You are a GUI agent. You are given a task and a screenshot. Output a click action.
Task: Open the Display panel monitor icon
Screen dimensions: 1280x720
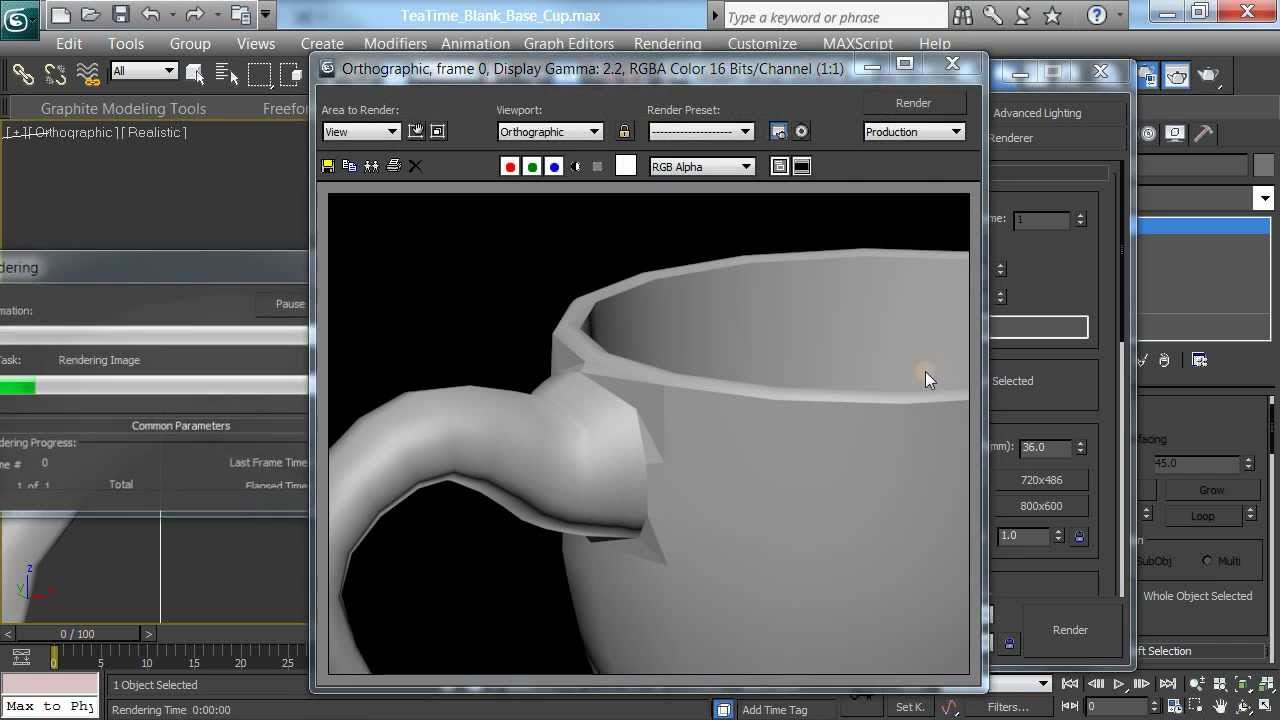(1176, 133)
